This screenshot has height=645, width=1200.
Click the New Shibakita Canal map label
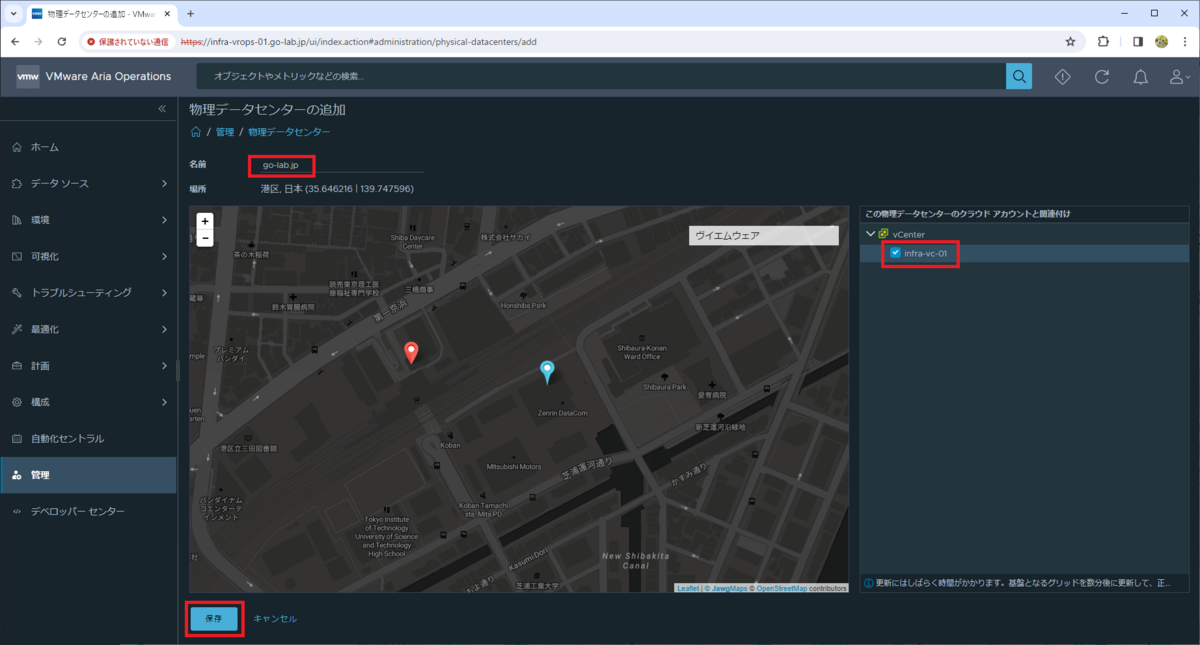coord(636,561)
